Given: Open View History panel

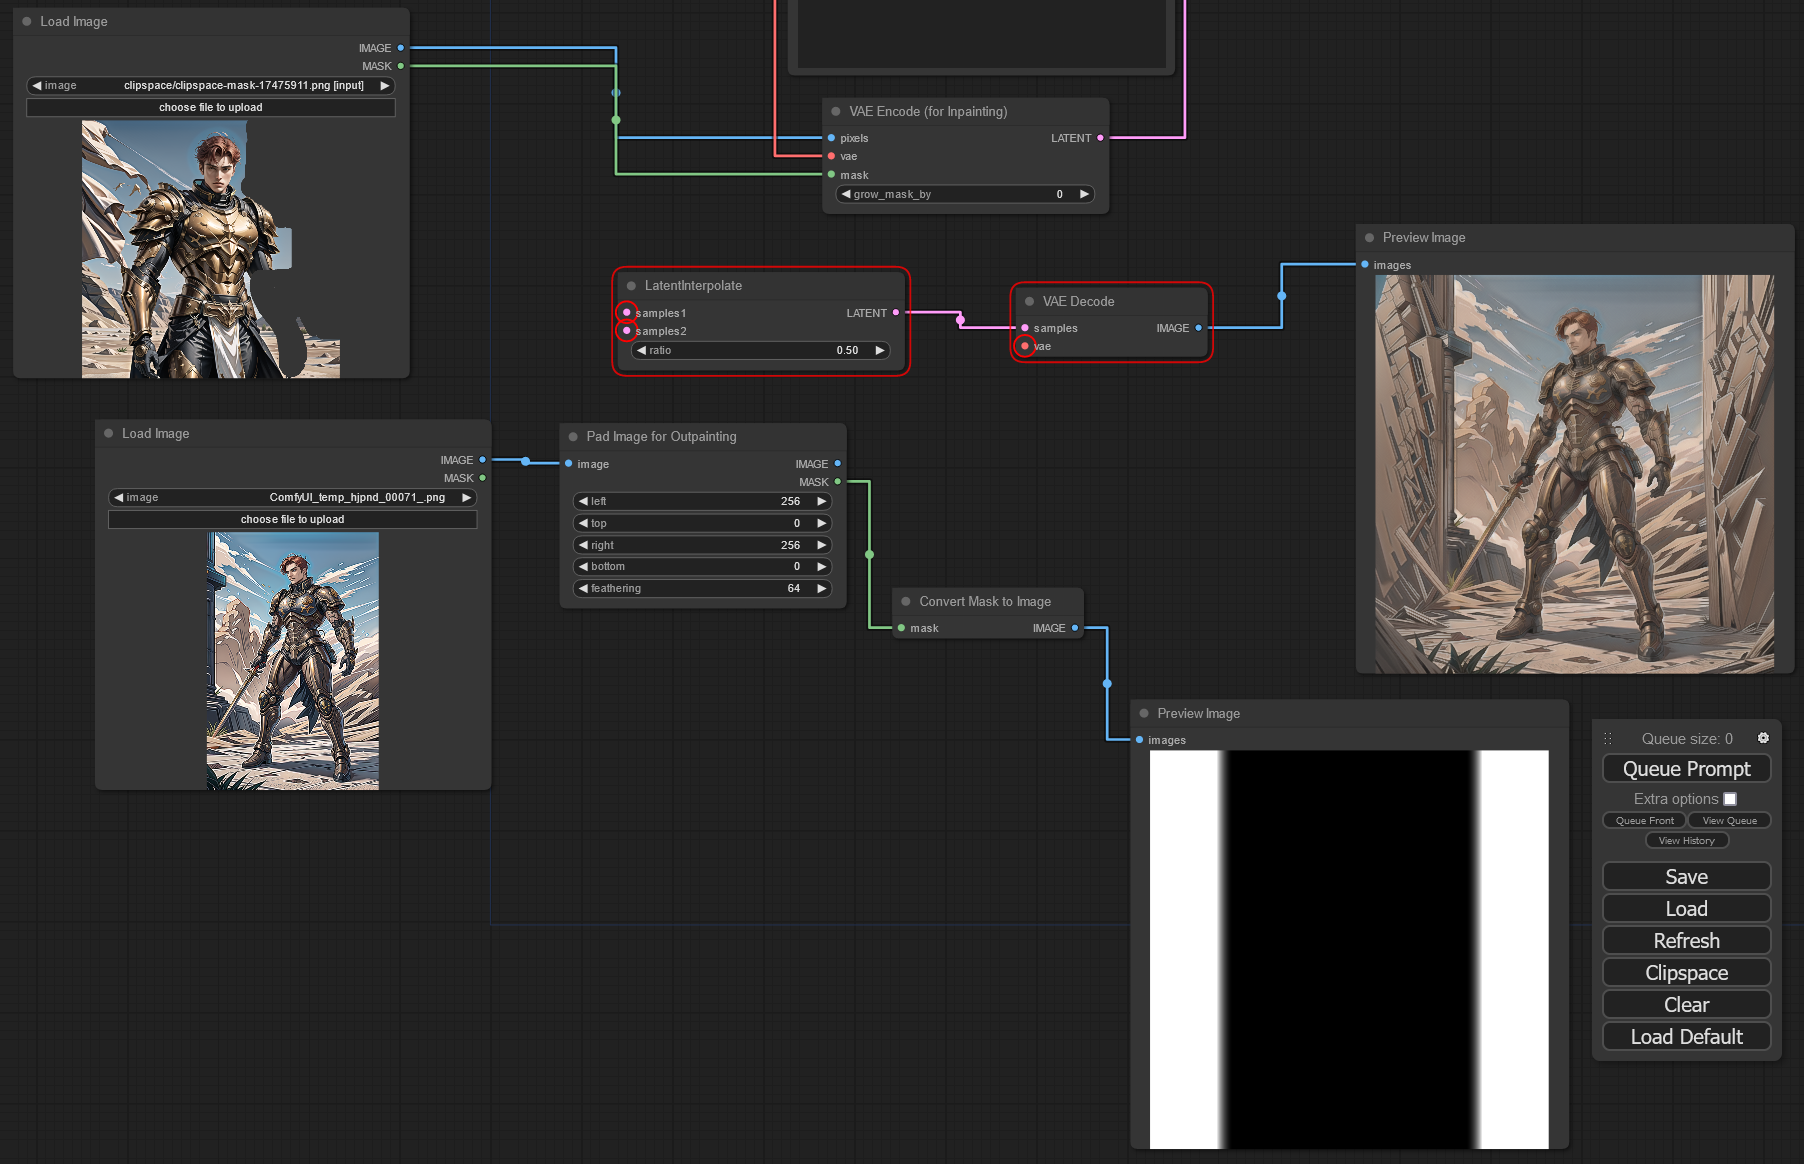Looking at the screenshot, I should 1686,841.
